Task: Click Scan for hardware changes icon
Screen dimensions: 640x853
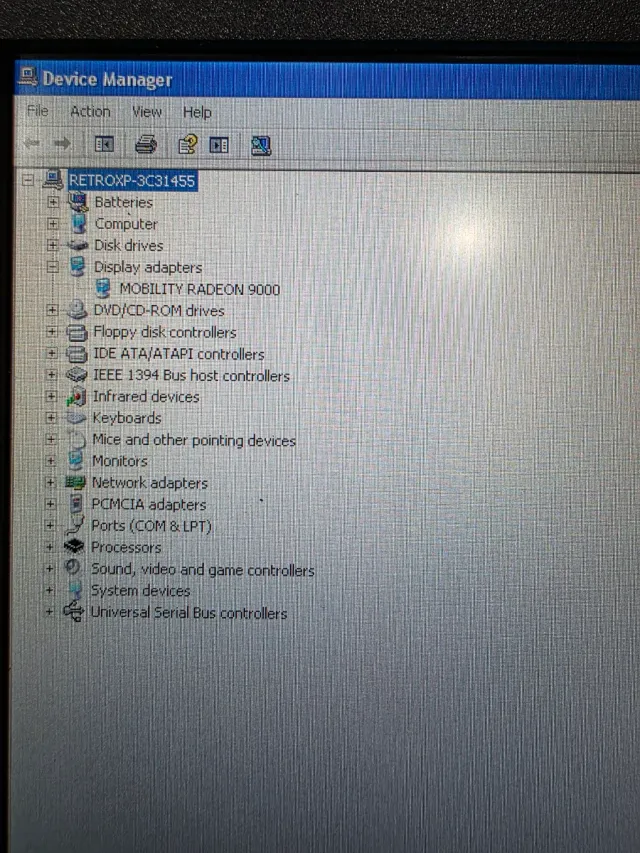Action: click(x=261, y=146)
